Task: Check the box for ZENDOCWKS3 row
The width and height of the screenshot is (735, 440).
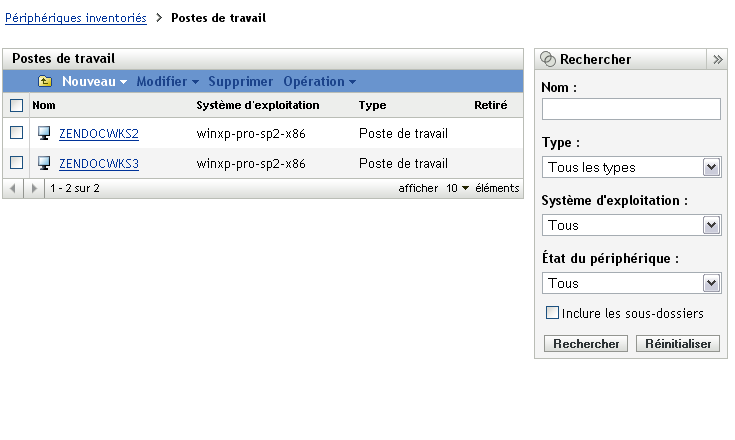Action: click(x=16, y=163)
